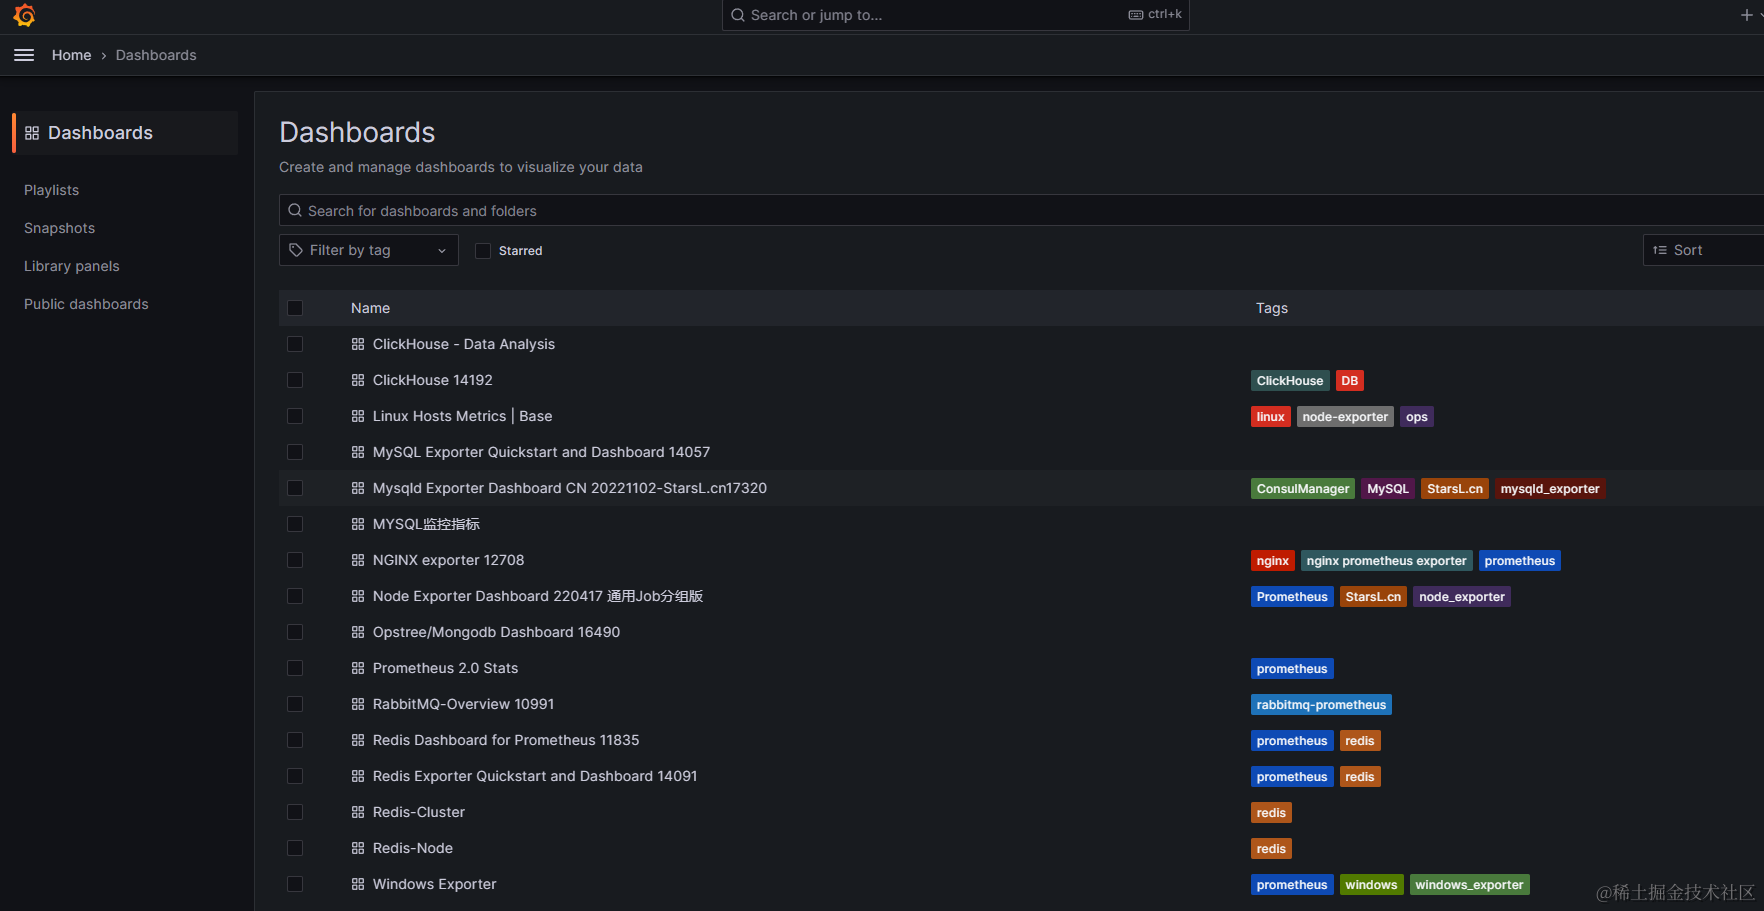Image resolution: width=1764 pixels, height=911 pixels.
Task: Click the dashboard icon beside Linux Hosts Metrics
Action: coord(358,416)
